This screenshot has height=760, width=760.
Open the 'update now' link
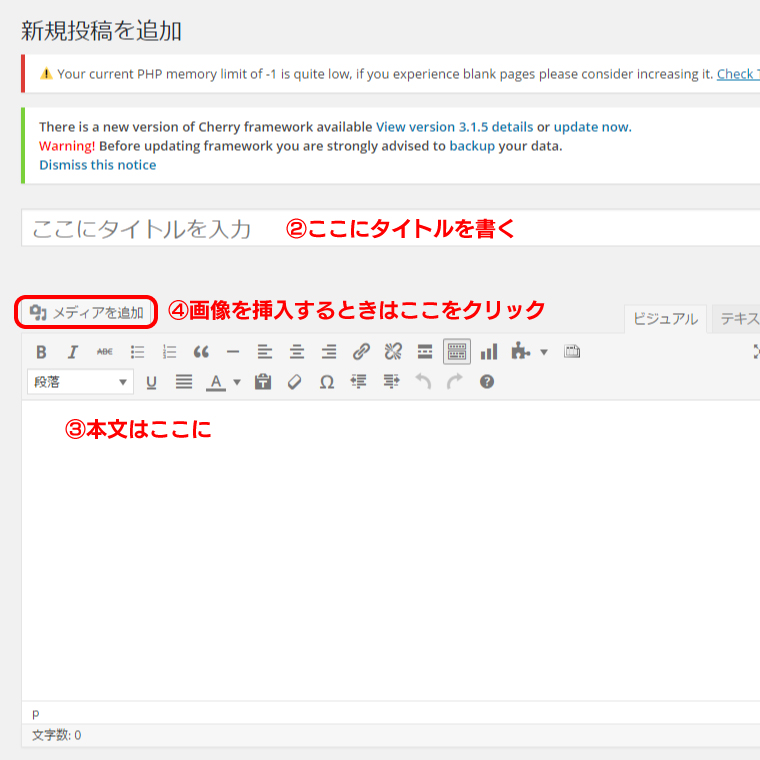tap(591, 127)
